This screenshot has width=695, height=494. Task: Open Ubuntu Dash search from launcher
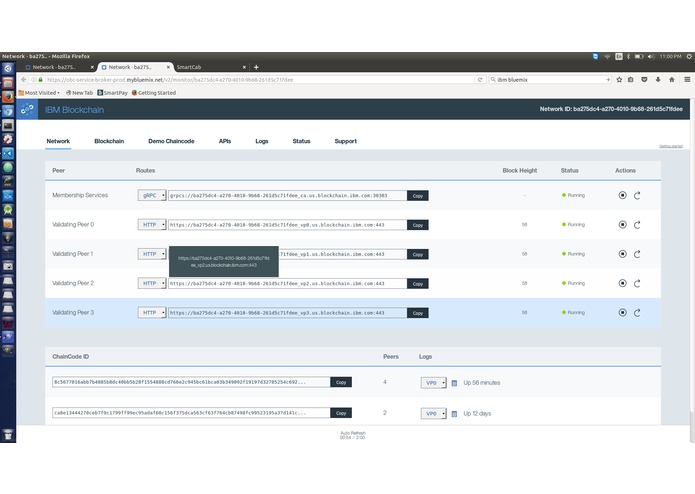tap(8, 69)
